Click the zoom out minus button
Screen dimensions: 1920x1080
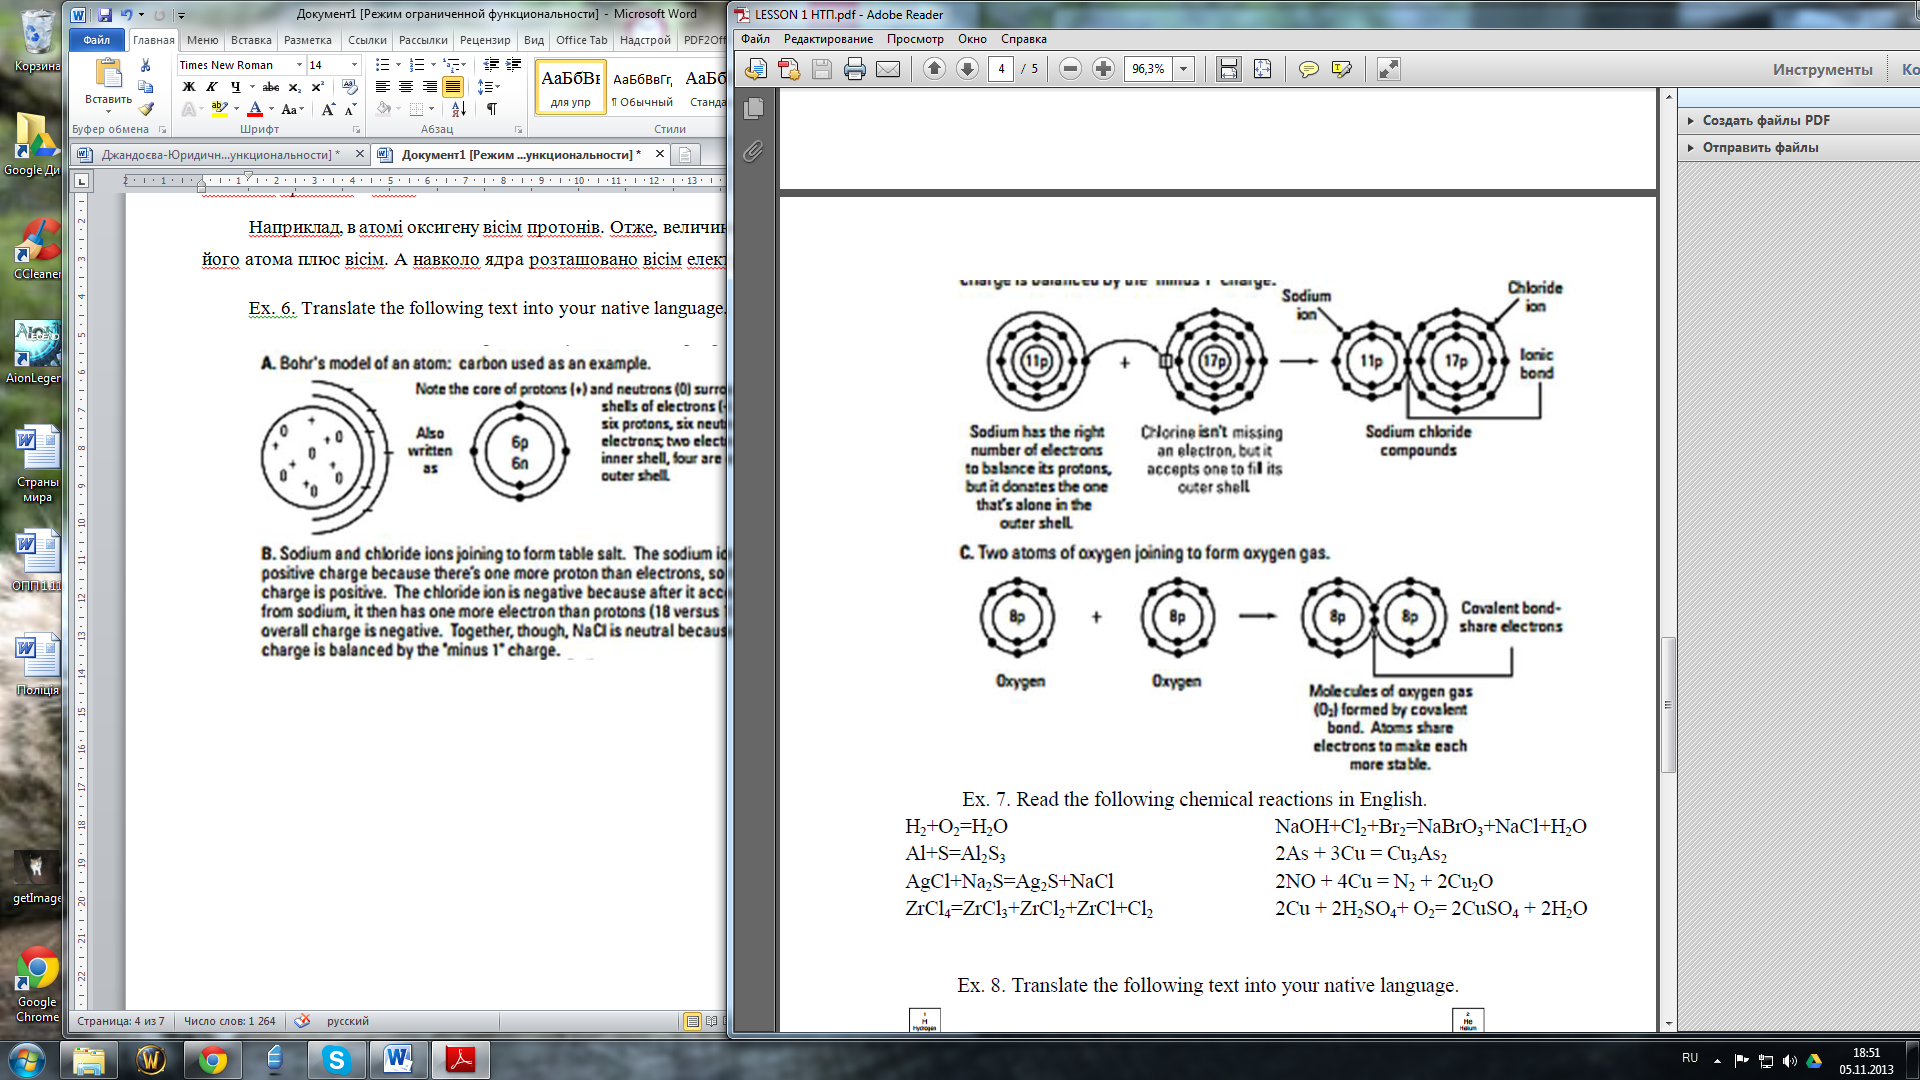tap(1070, 69)
